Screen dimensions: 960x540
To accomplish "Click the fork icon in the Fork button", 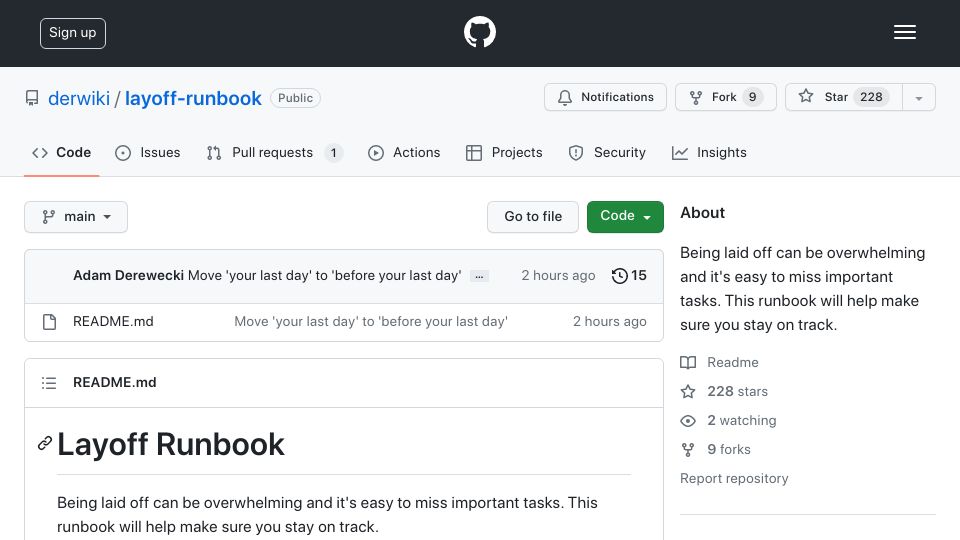I will pyautogui.click(x=696, y=97).
